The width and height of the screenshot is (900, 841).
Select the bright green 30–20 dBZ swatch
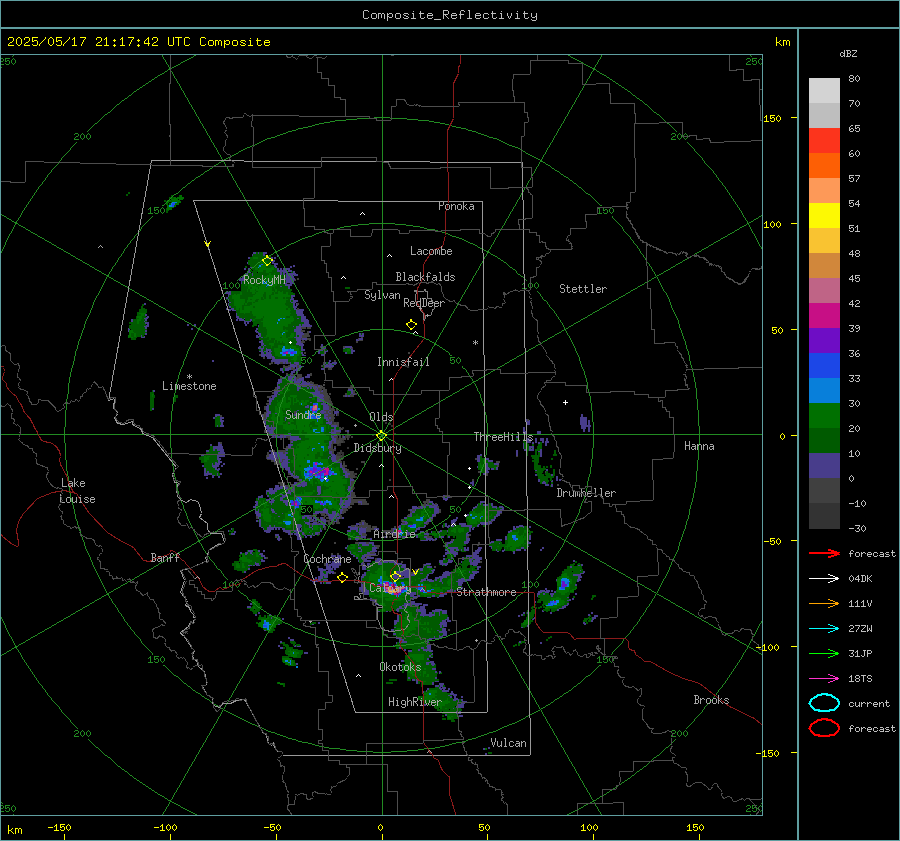coord(824,416)
